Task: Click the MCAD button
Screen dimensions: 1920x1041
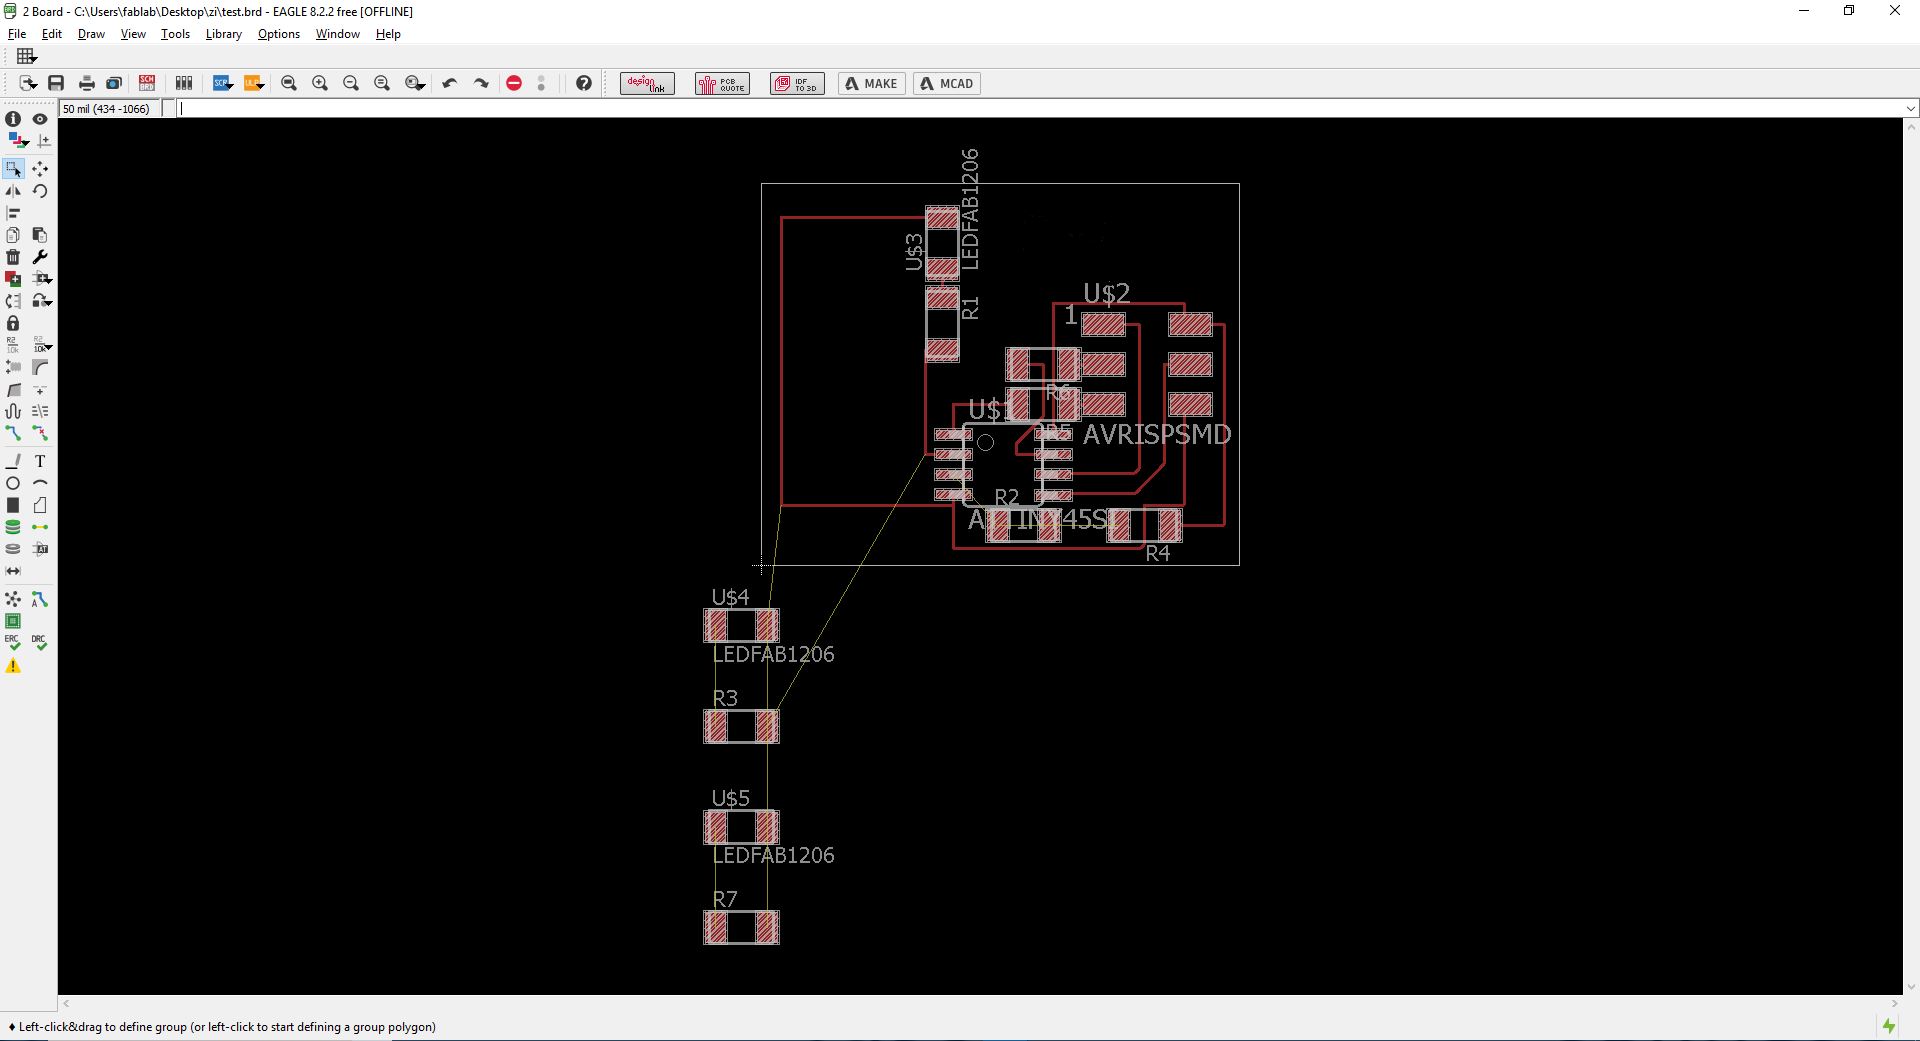Action: 947,84
